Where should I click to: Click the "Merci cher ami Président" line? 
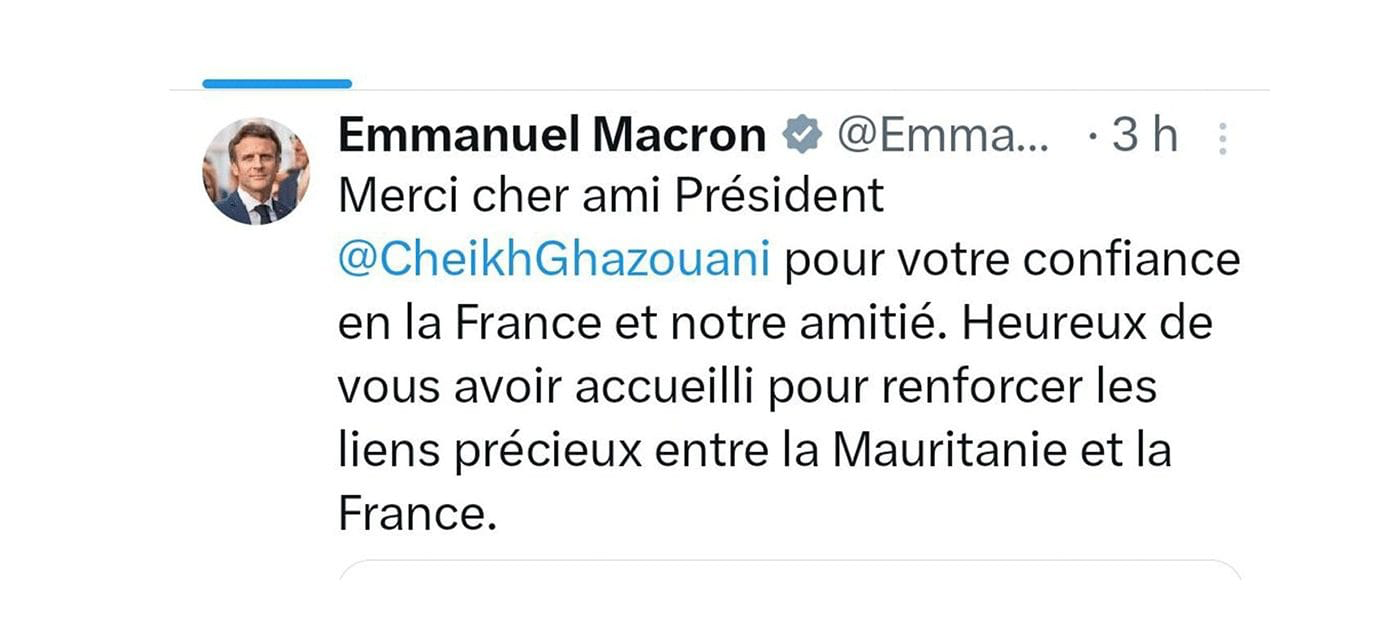(611, 197)
